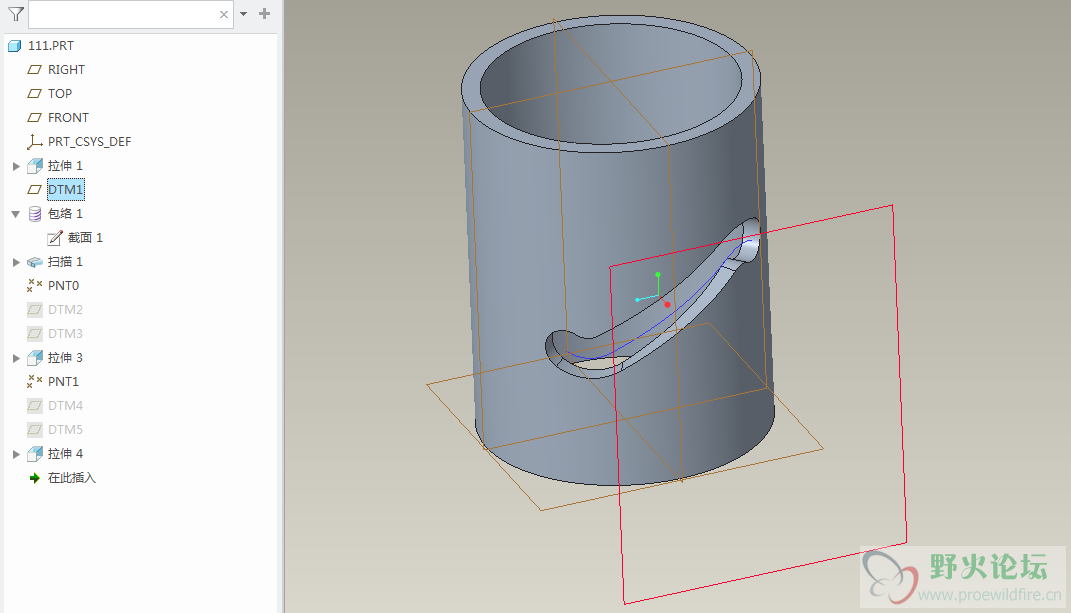Expand the 拉伸 3 extrude feature

point(16,358)
